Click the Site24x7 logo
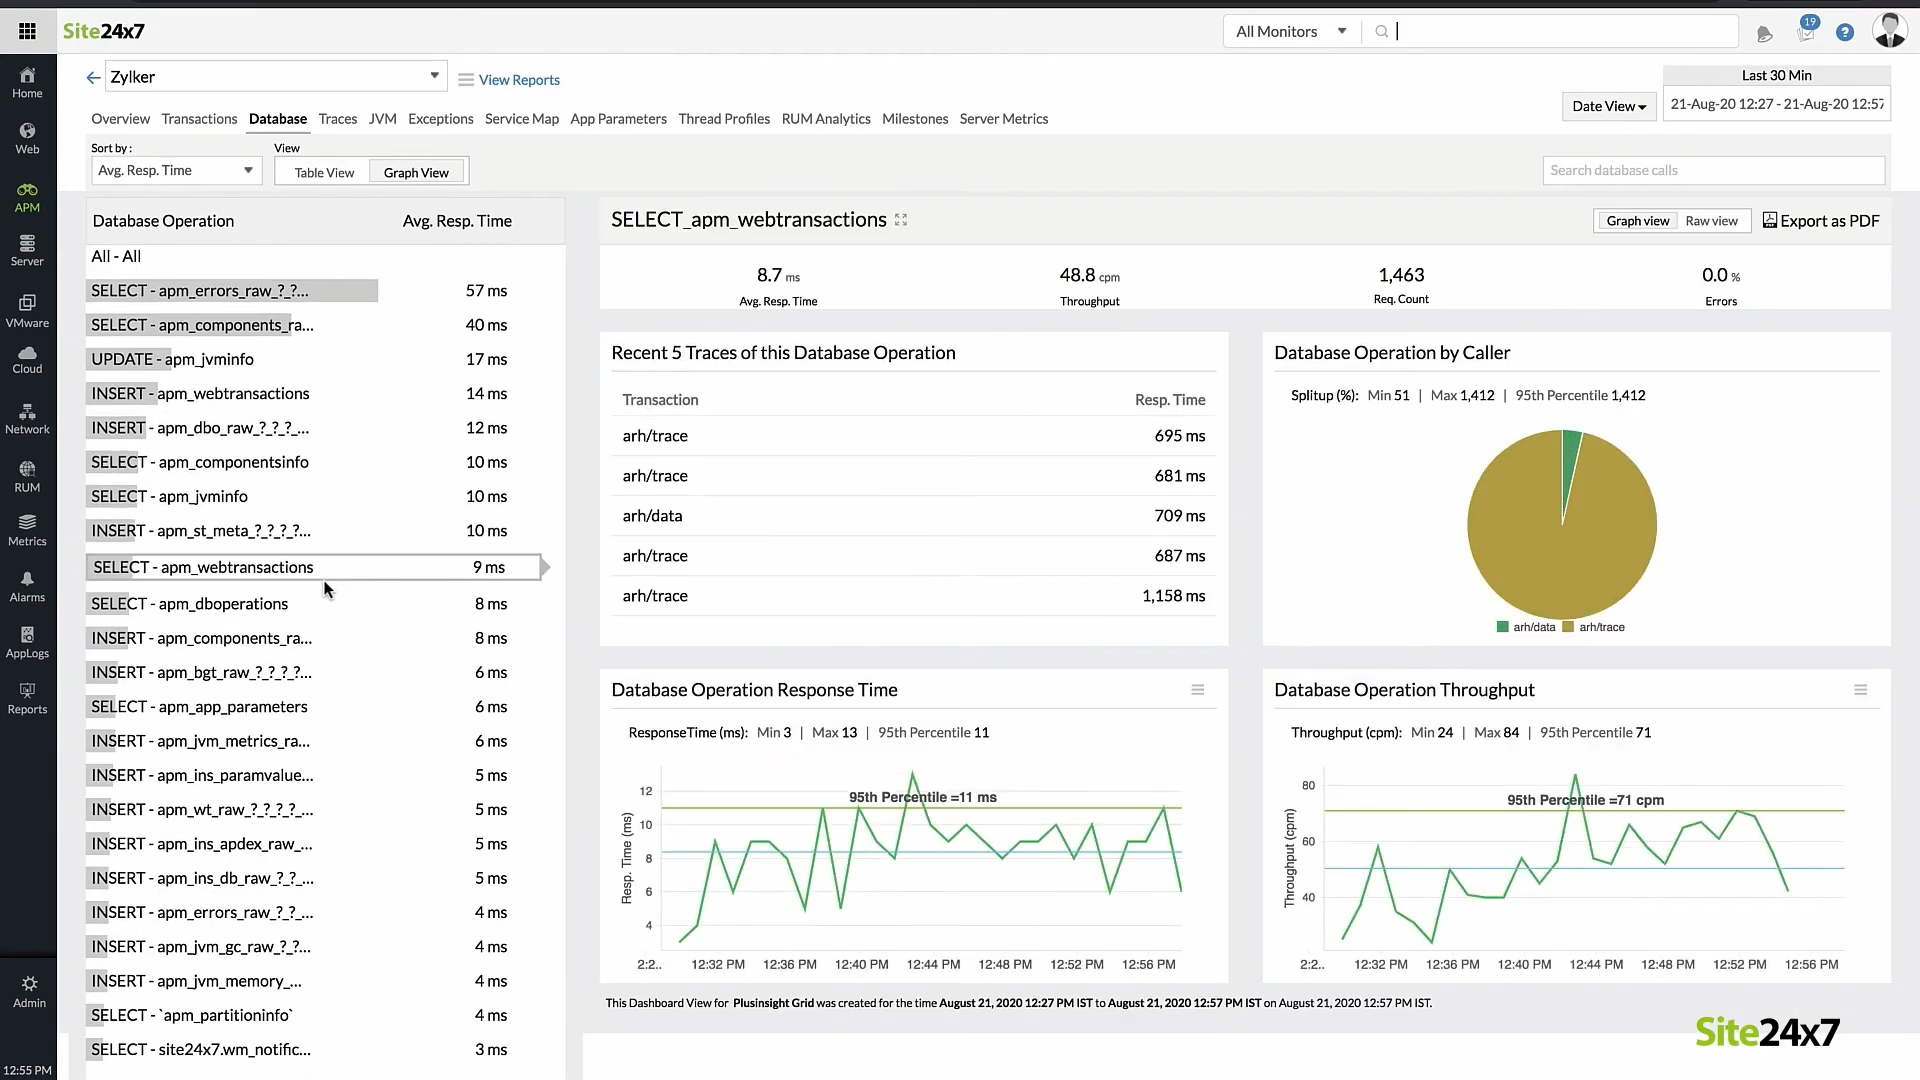Image resolution: width=1920 pixels, height=1080 pixels. (x=104, y=31)
